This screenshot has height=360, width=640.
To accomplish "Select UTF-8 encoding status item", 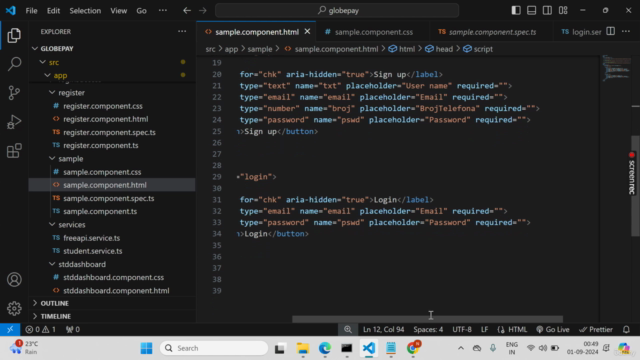I will [462, 329].
